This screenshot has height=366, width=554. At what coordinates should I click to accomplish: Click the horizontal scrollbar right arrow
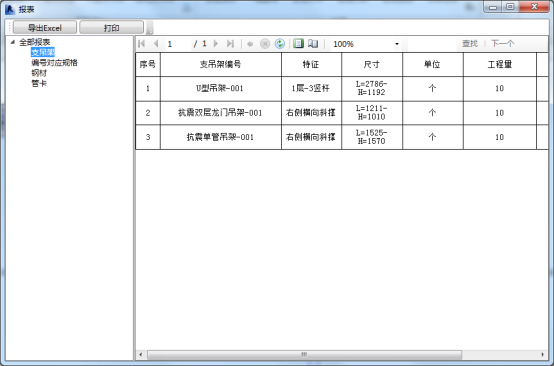(x=543, y=354)
